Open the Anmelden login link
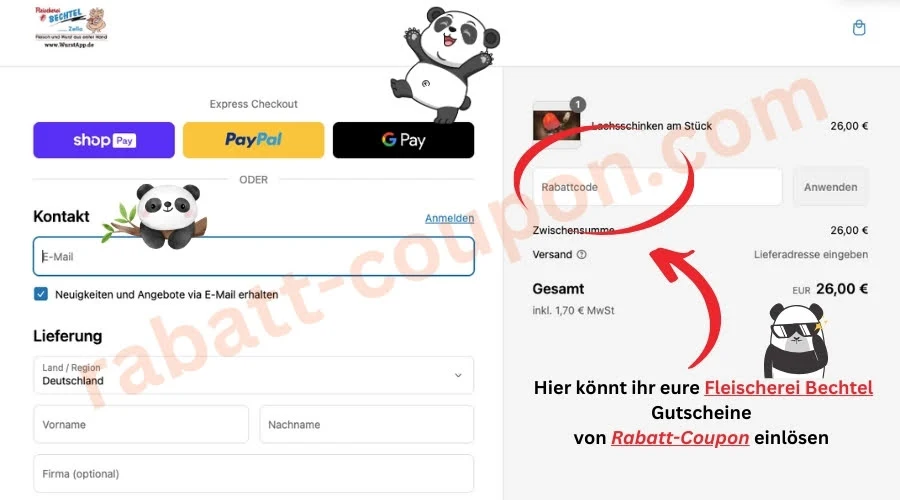This screenshot has height=500, width=900. point(449,218)
